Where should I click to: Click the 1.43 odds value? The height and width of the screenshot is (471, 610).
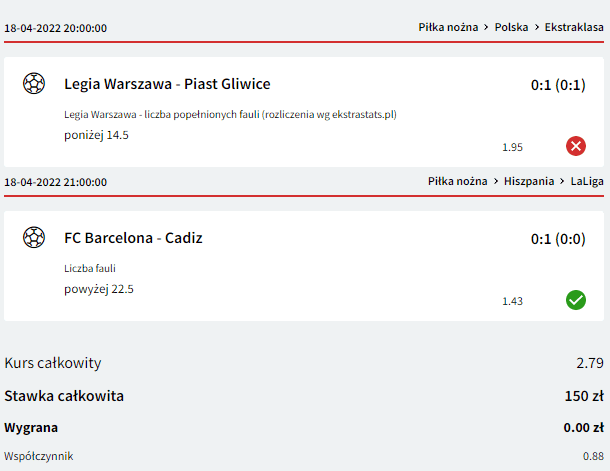[x=512, y=301]
